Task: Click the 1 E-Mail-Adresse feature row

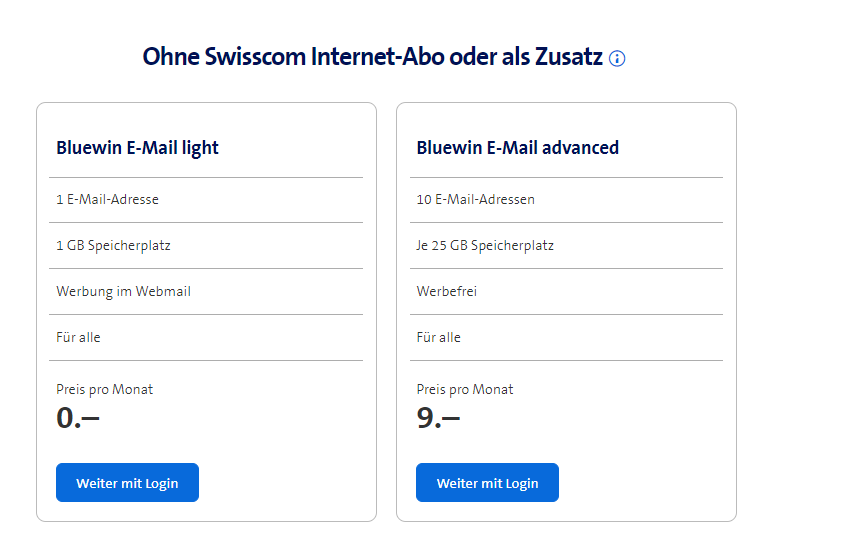Action: click(107, 199)
